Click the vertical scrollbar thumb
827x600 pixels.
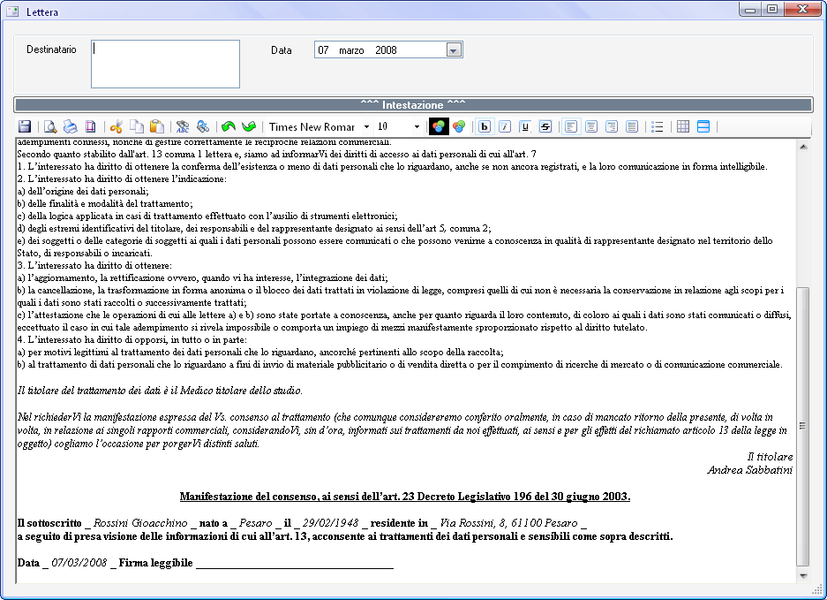click(803, 426)
